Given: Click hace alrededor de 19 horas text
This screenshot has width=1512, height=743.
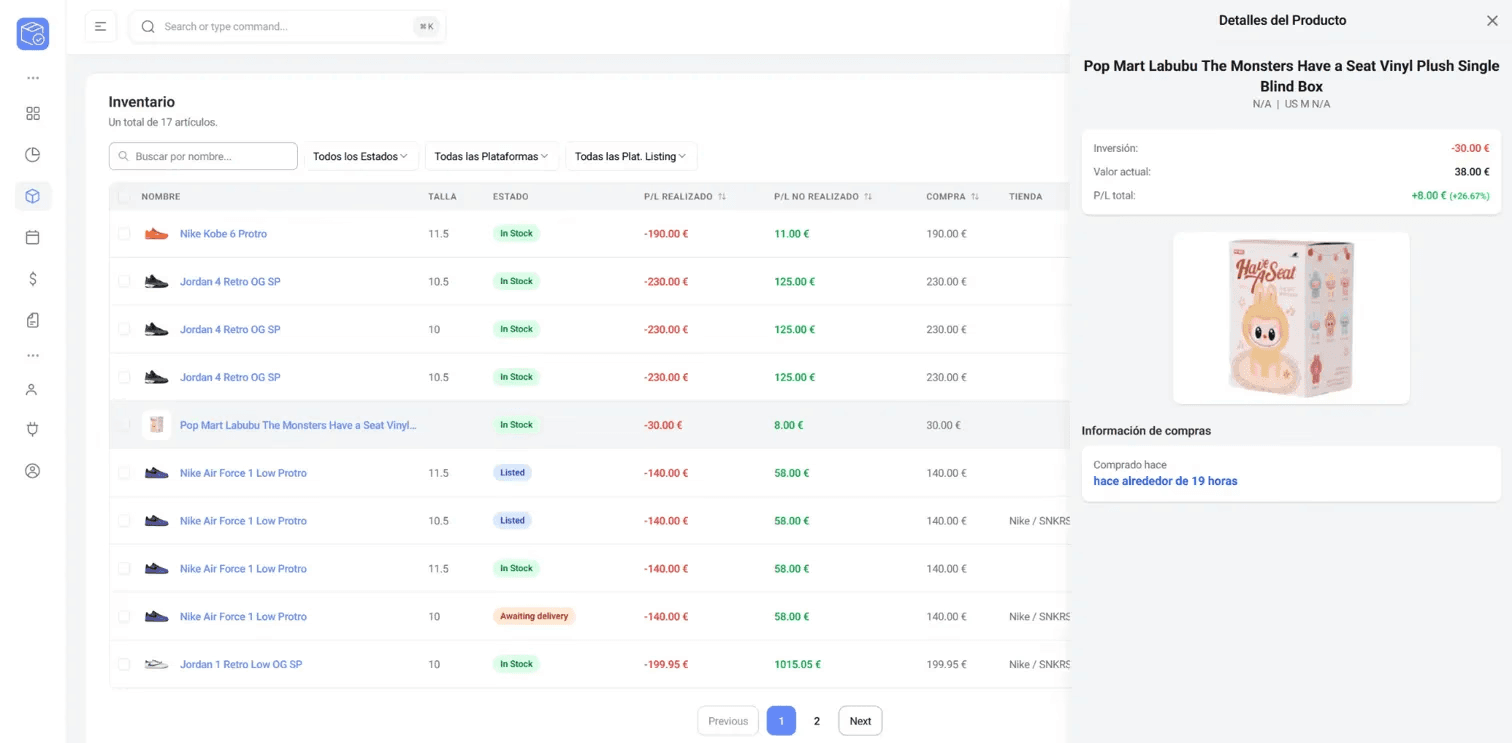Looking at the screenshot, I should click(1165, 481).
